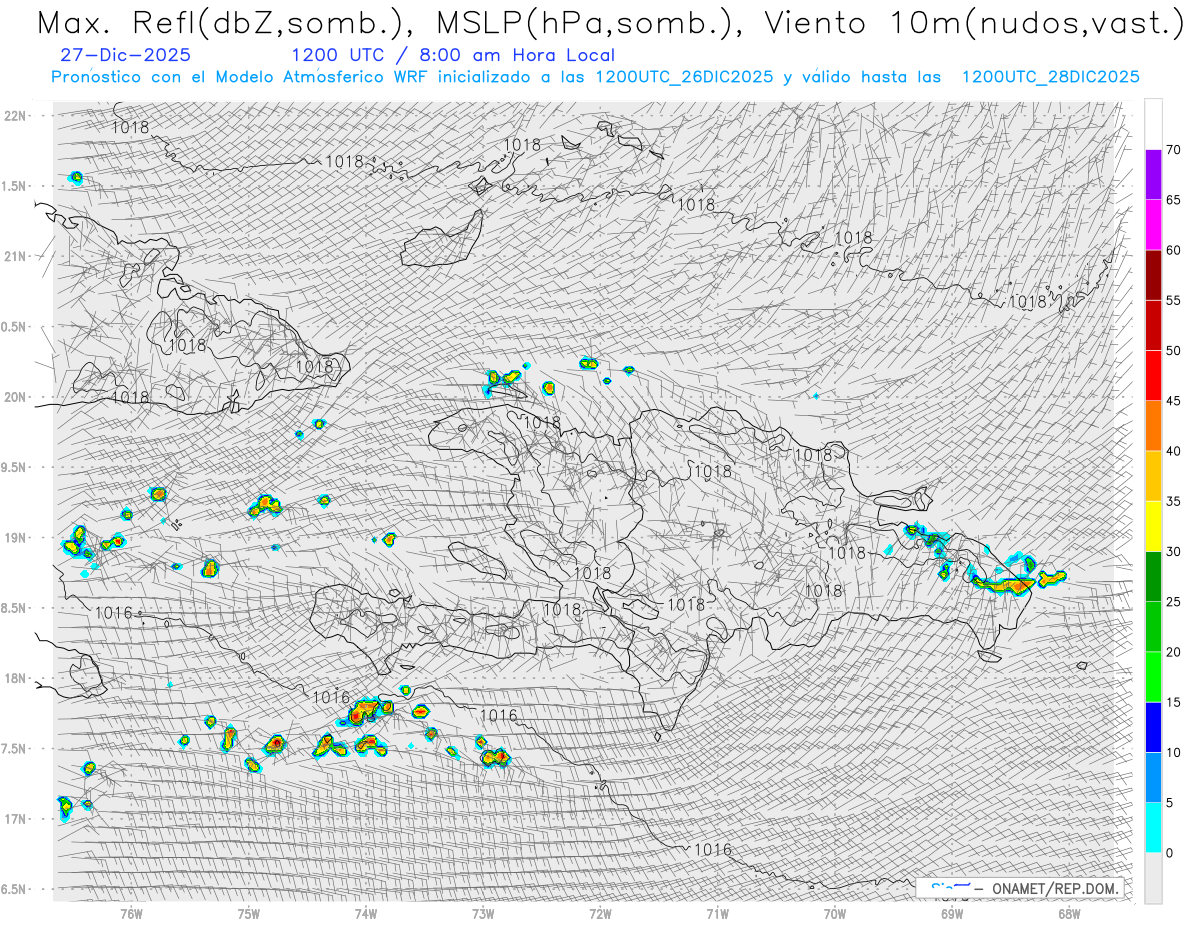Image resolution: width=1200 pixels, height=927 pixels.
Task: Click the '72W' longitude axis label
Action: tap(600, 914)
